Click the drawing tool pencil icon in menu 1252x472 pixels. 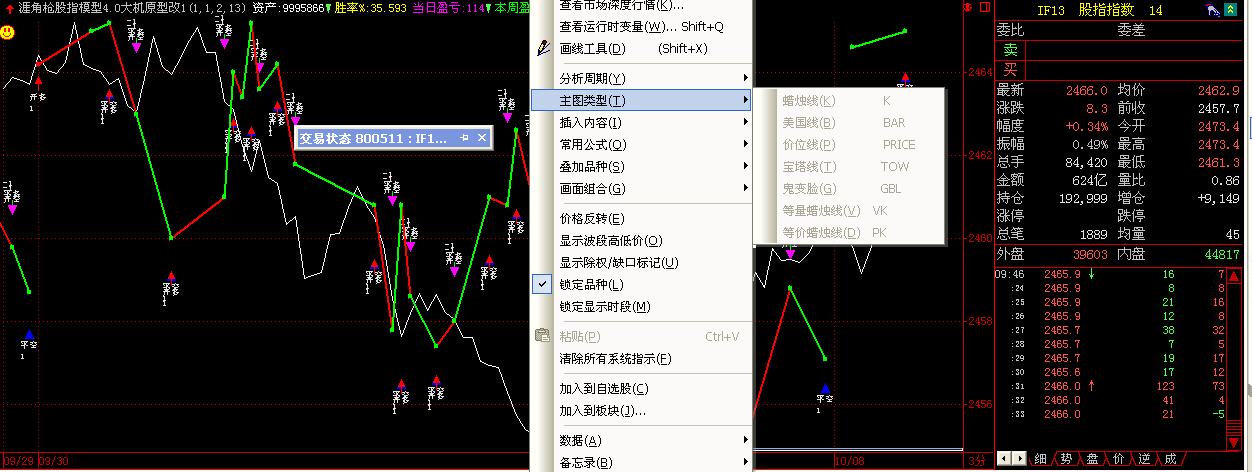tap(543, 47)
